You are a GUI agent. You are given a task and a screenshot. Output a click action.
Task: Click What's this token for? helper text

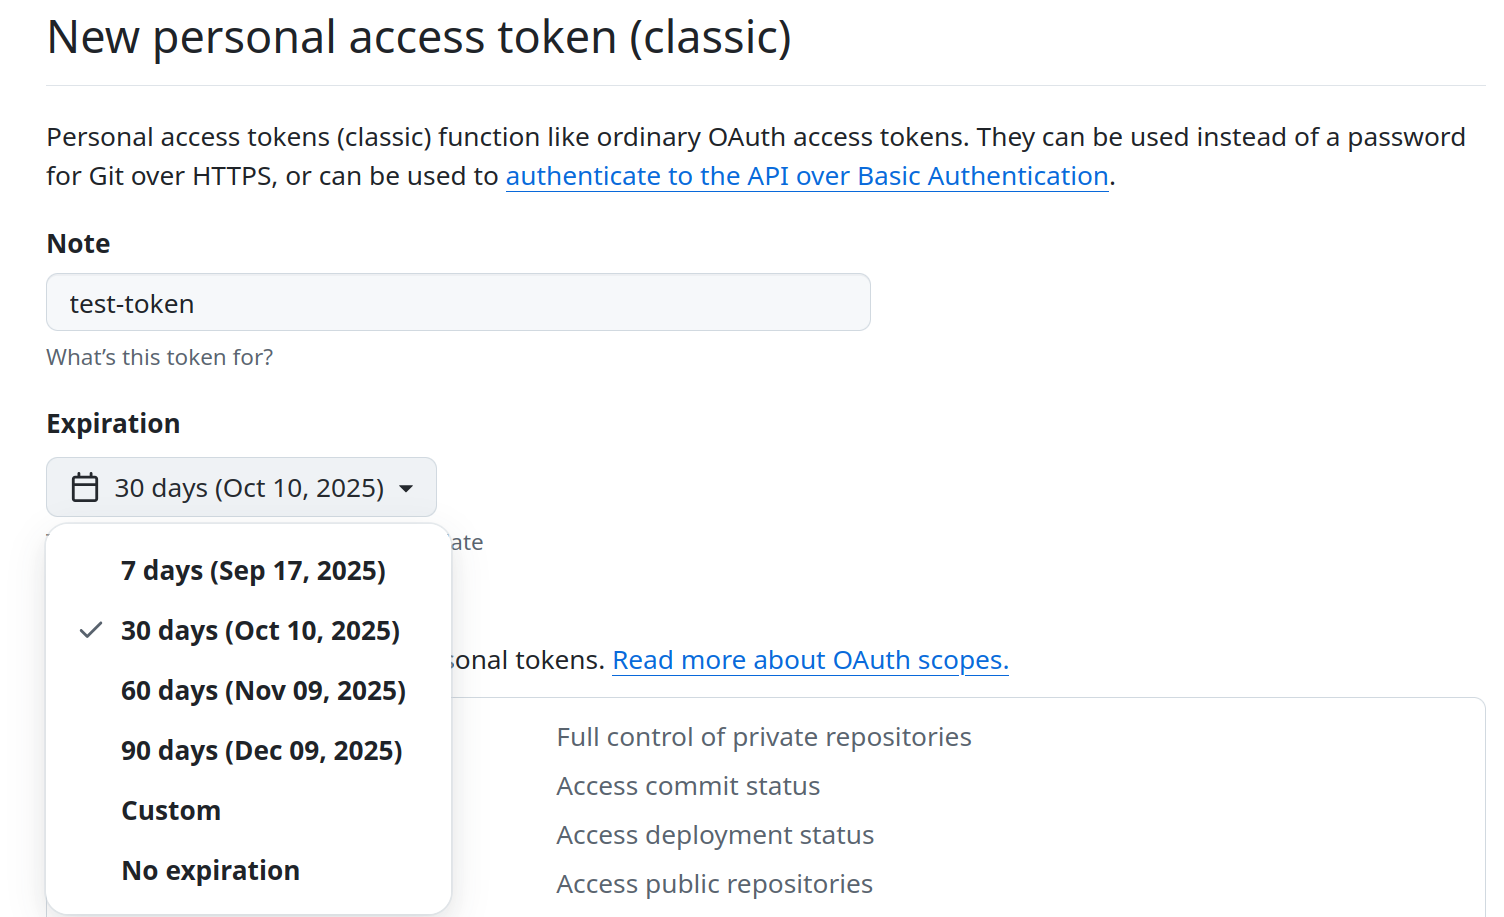tap(160, 357)
